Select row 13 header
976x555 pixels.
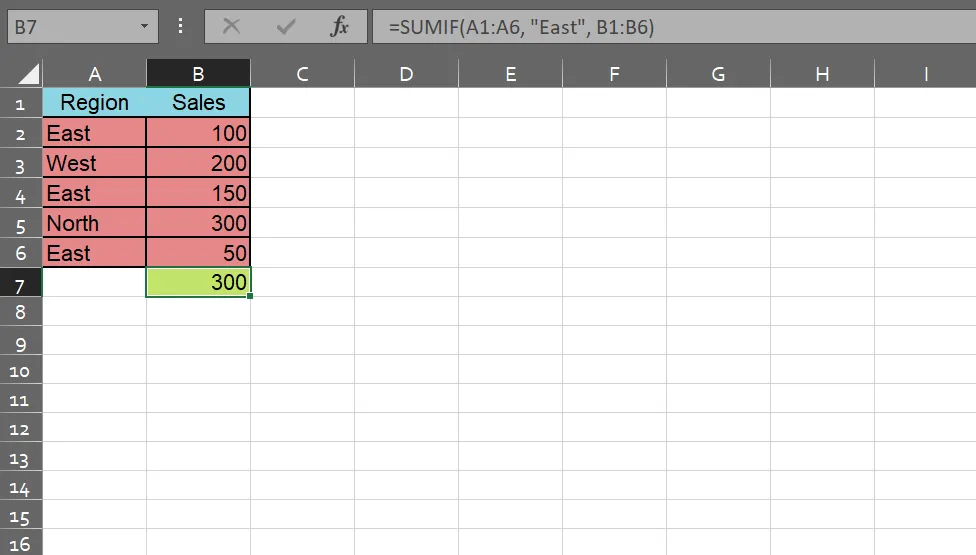tap(21, 457)
